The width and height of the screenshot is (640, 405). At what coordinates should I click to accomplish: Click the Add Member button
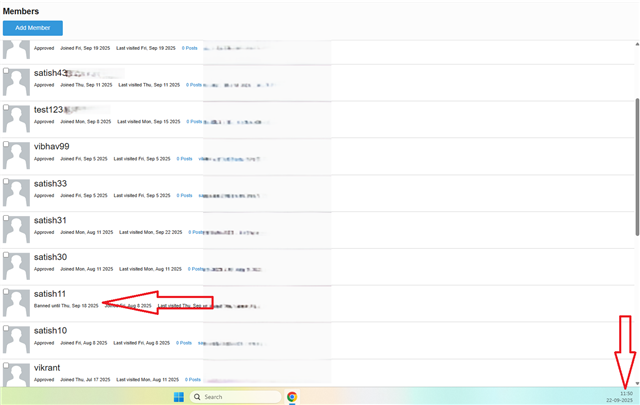(x=33, y=28)
